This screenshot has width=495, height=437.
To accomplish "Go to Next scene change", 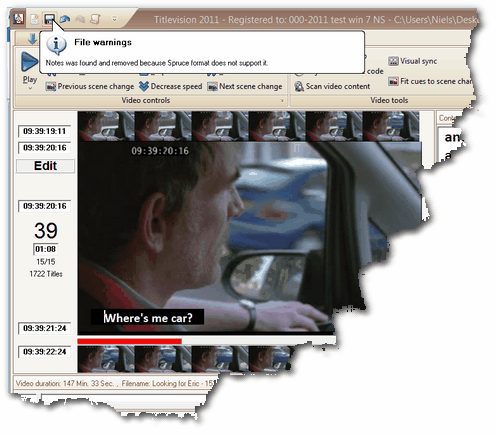I will 245,87.
